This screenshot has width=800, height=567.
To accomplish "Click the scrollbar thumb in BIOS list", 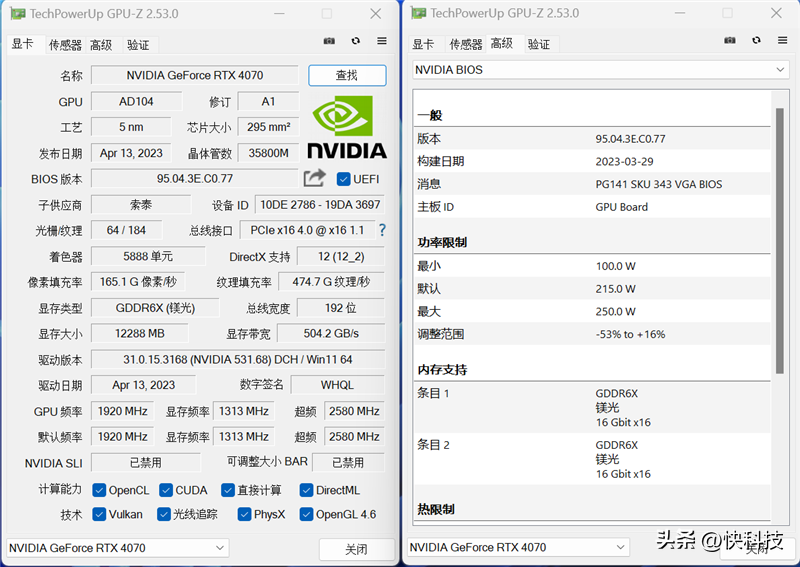I will click(780, 241).
